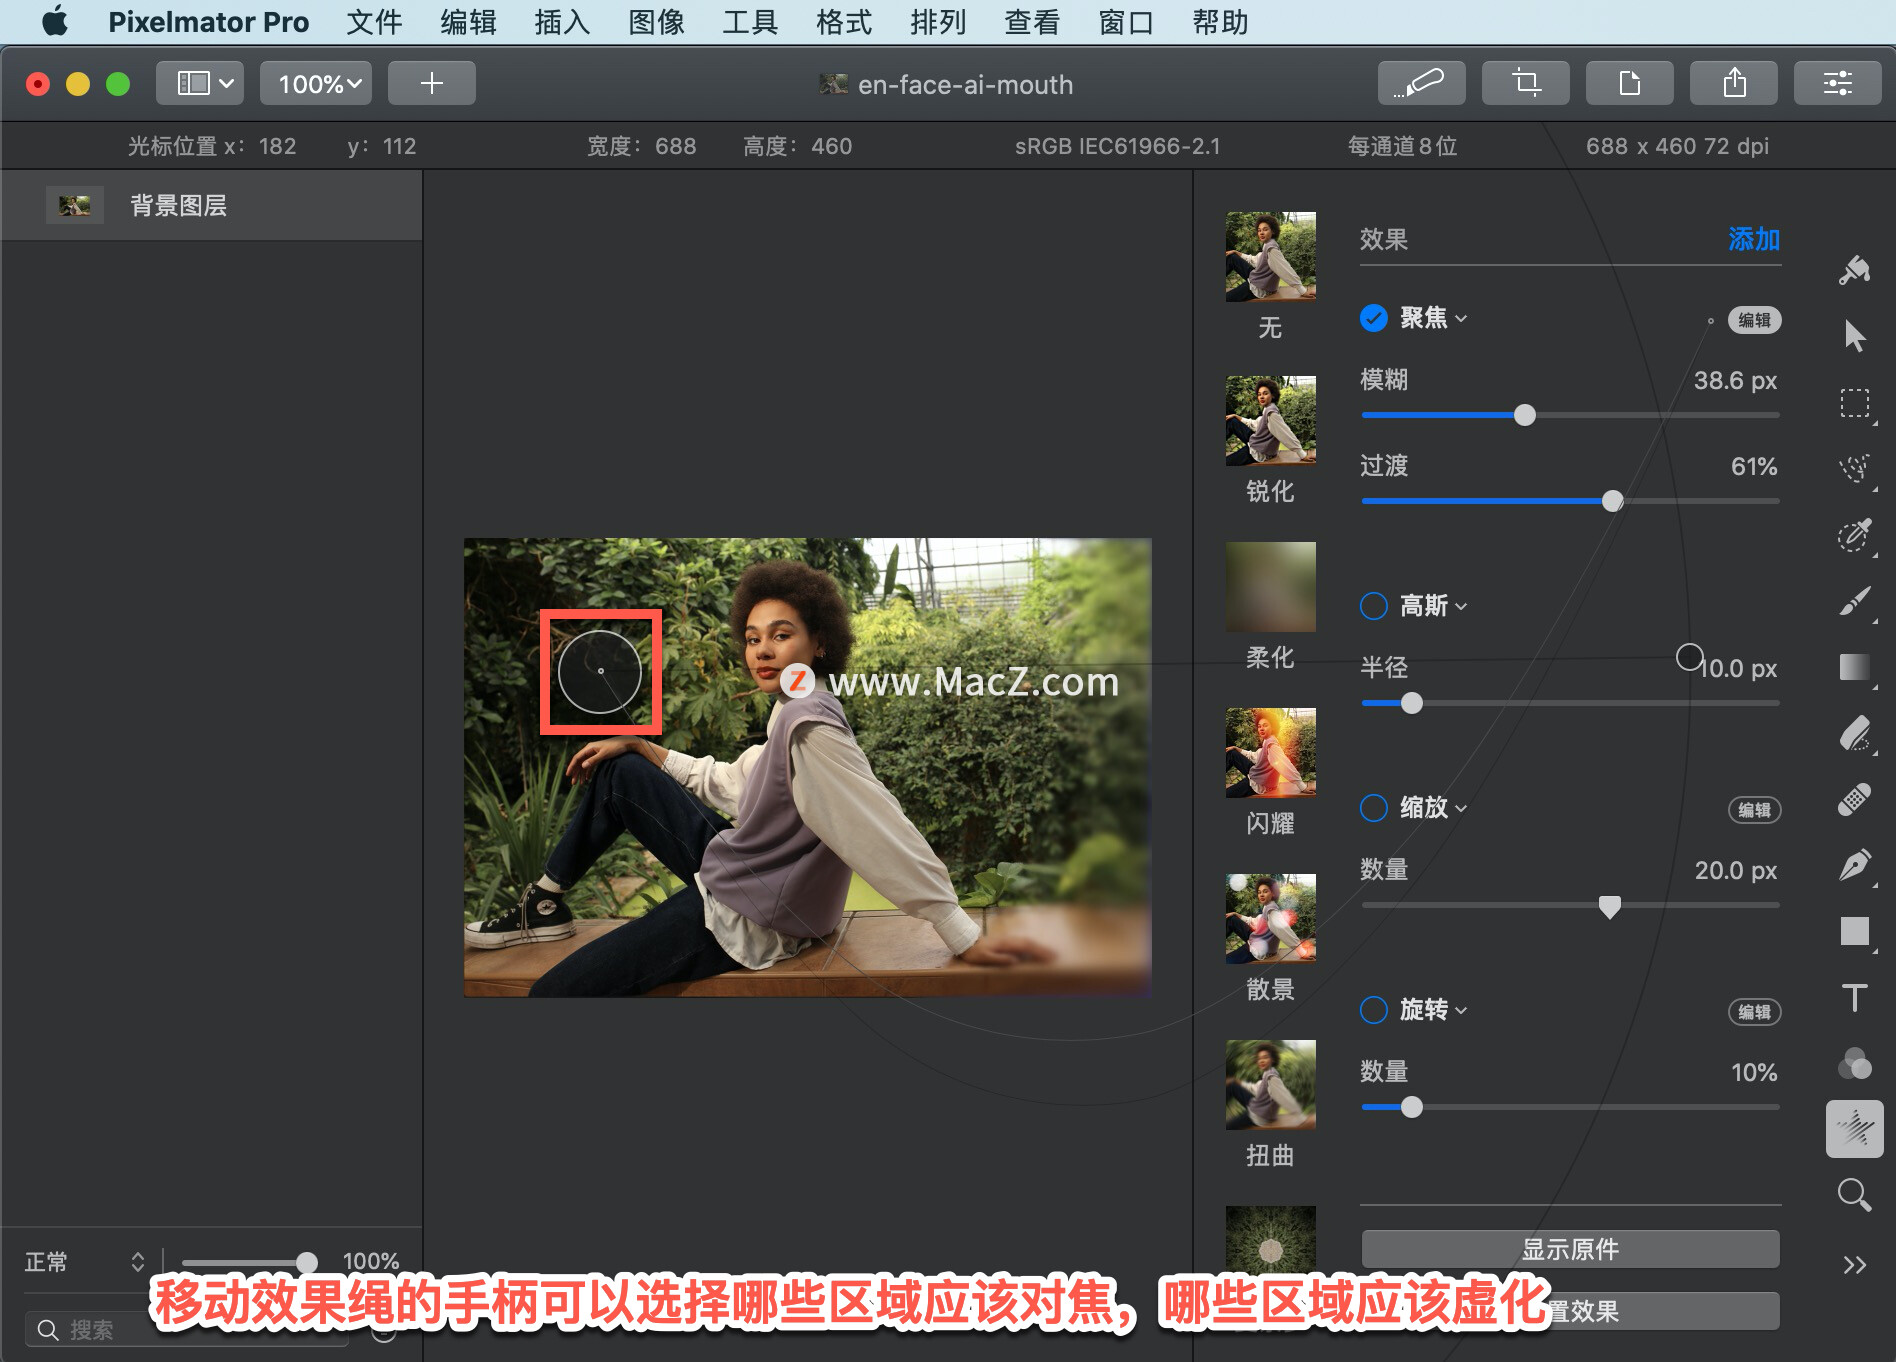Open the 排列 menu
The width and height of the screenshot is (1896, 1362).
point(938,21)
